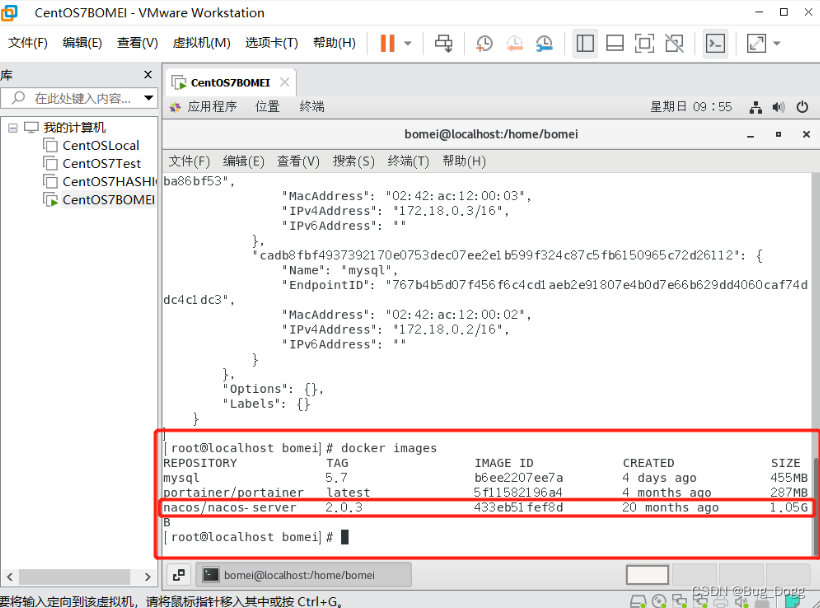
Task: Toggle the library sidebar view icon
Action: pyautogui.click(x=585, y=43)
